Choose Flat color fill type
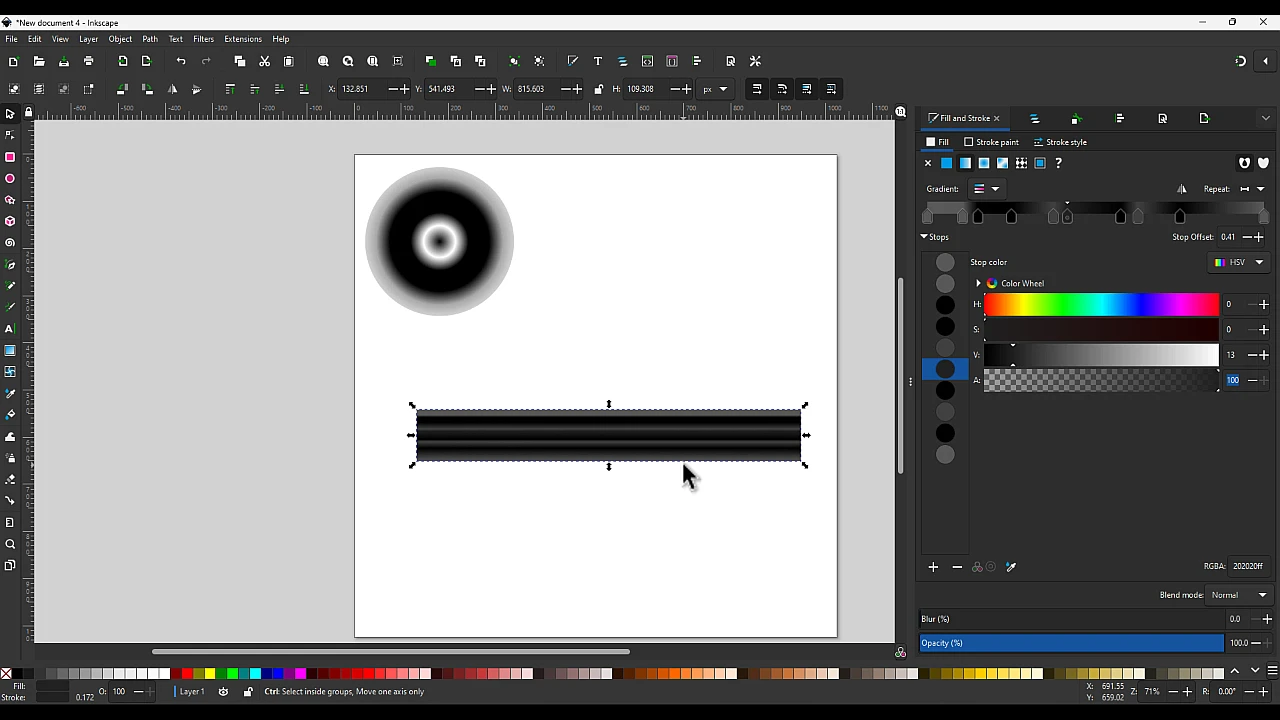The width and height of the screenshot is (1280, 720). click(x=946, y=163)
